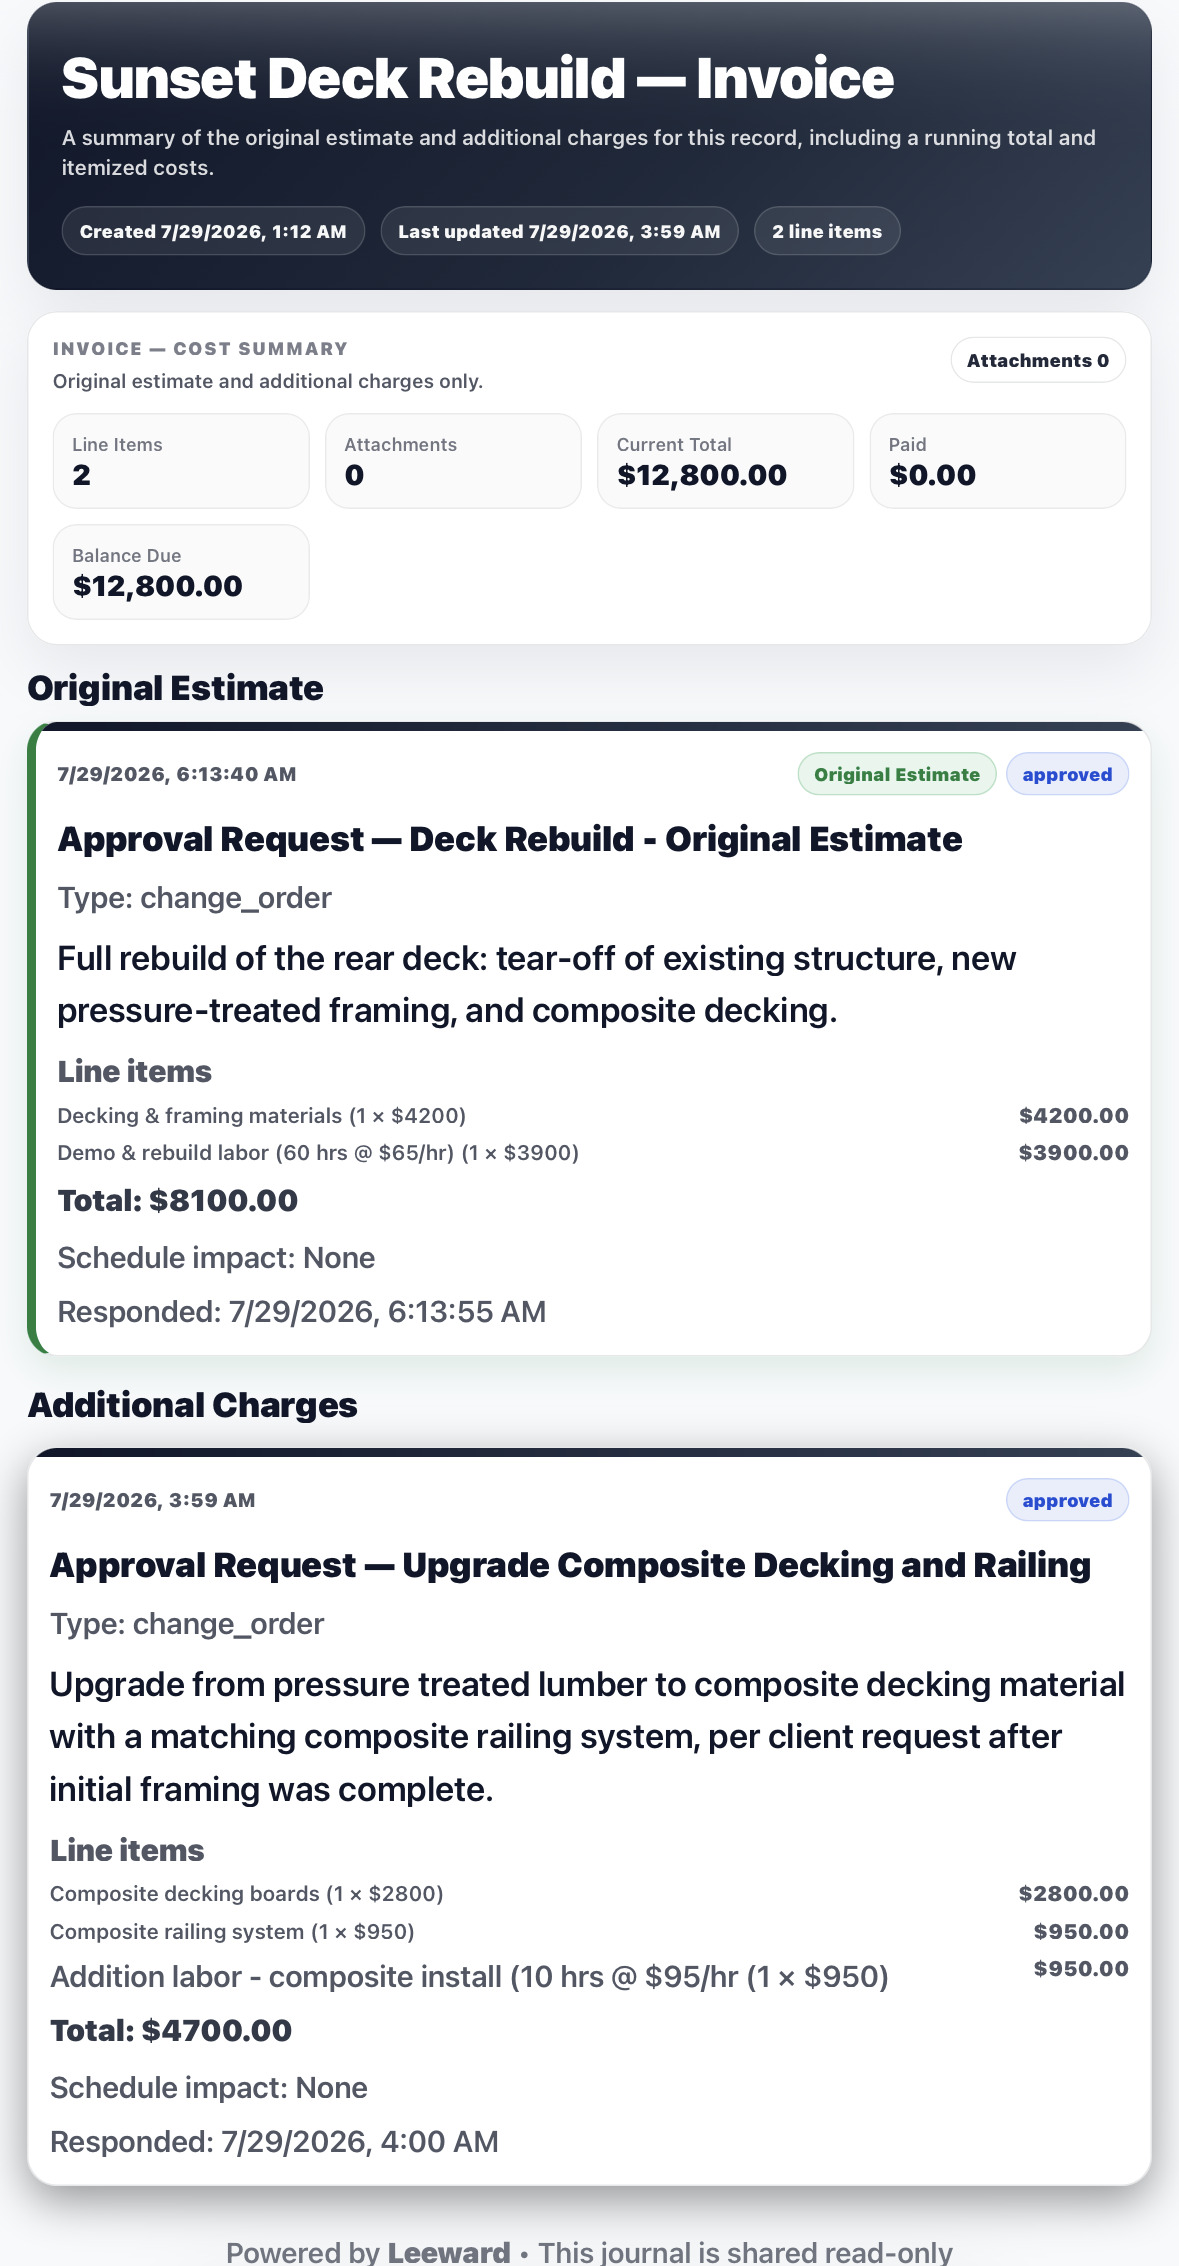Select Decking & framing materials line item

pyautogui.click(x=593, y=1115)
